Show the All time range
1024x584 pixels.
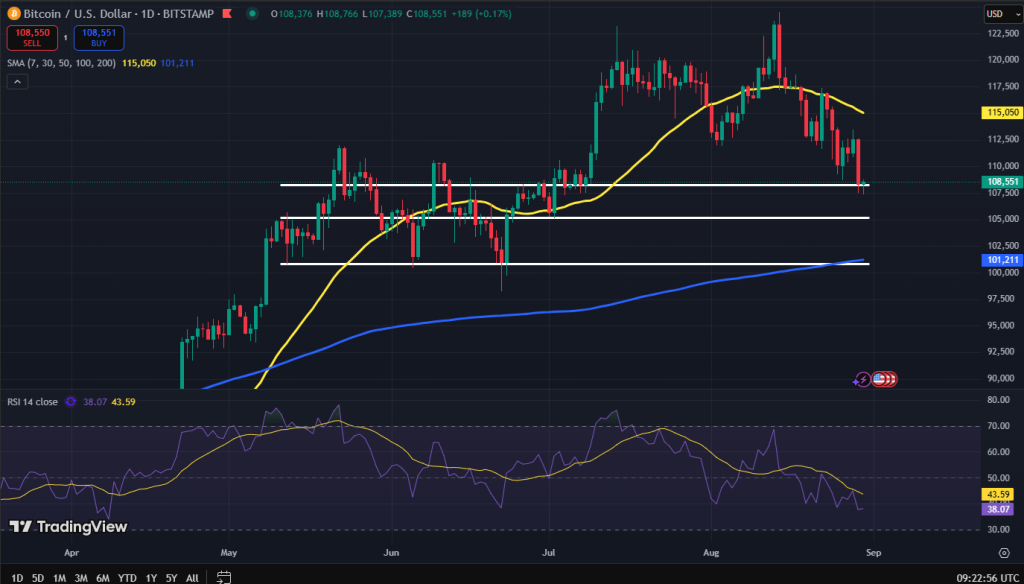pos(192,577)
